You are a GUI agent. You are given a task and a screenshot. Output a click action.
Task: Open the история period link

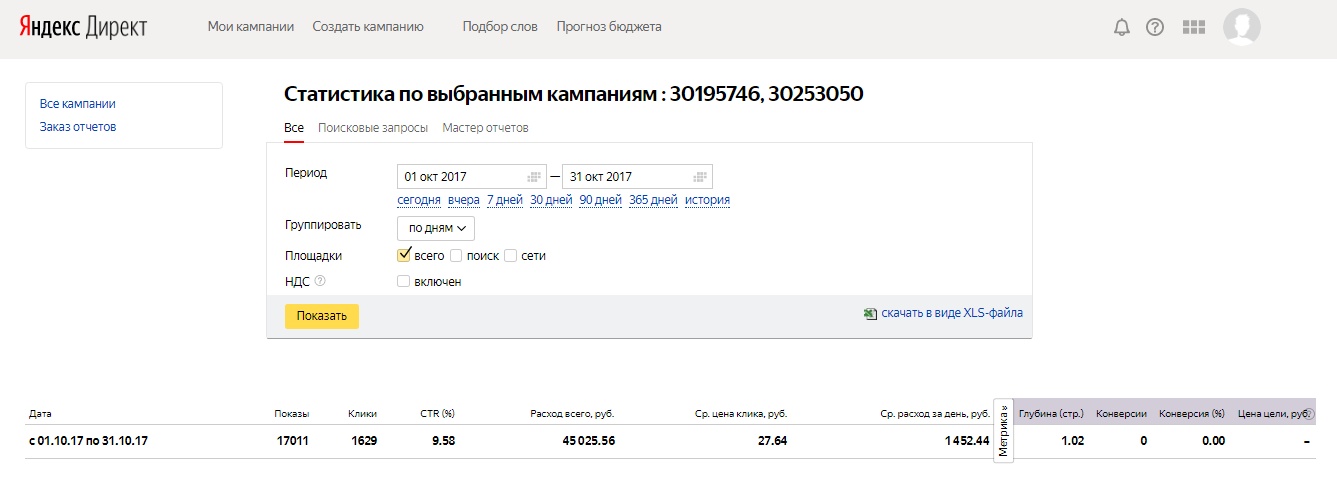(707, 200)
